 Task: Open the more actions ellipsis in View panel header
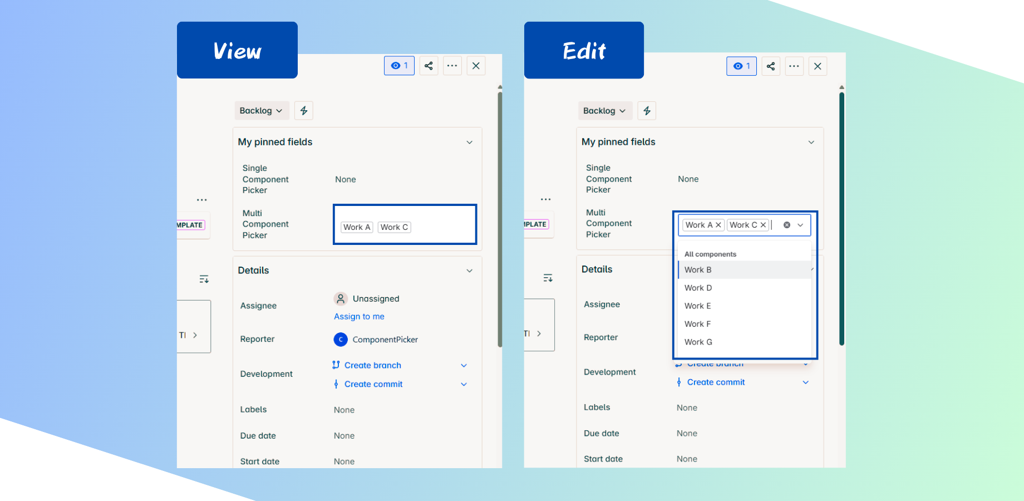(453, 66)
